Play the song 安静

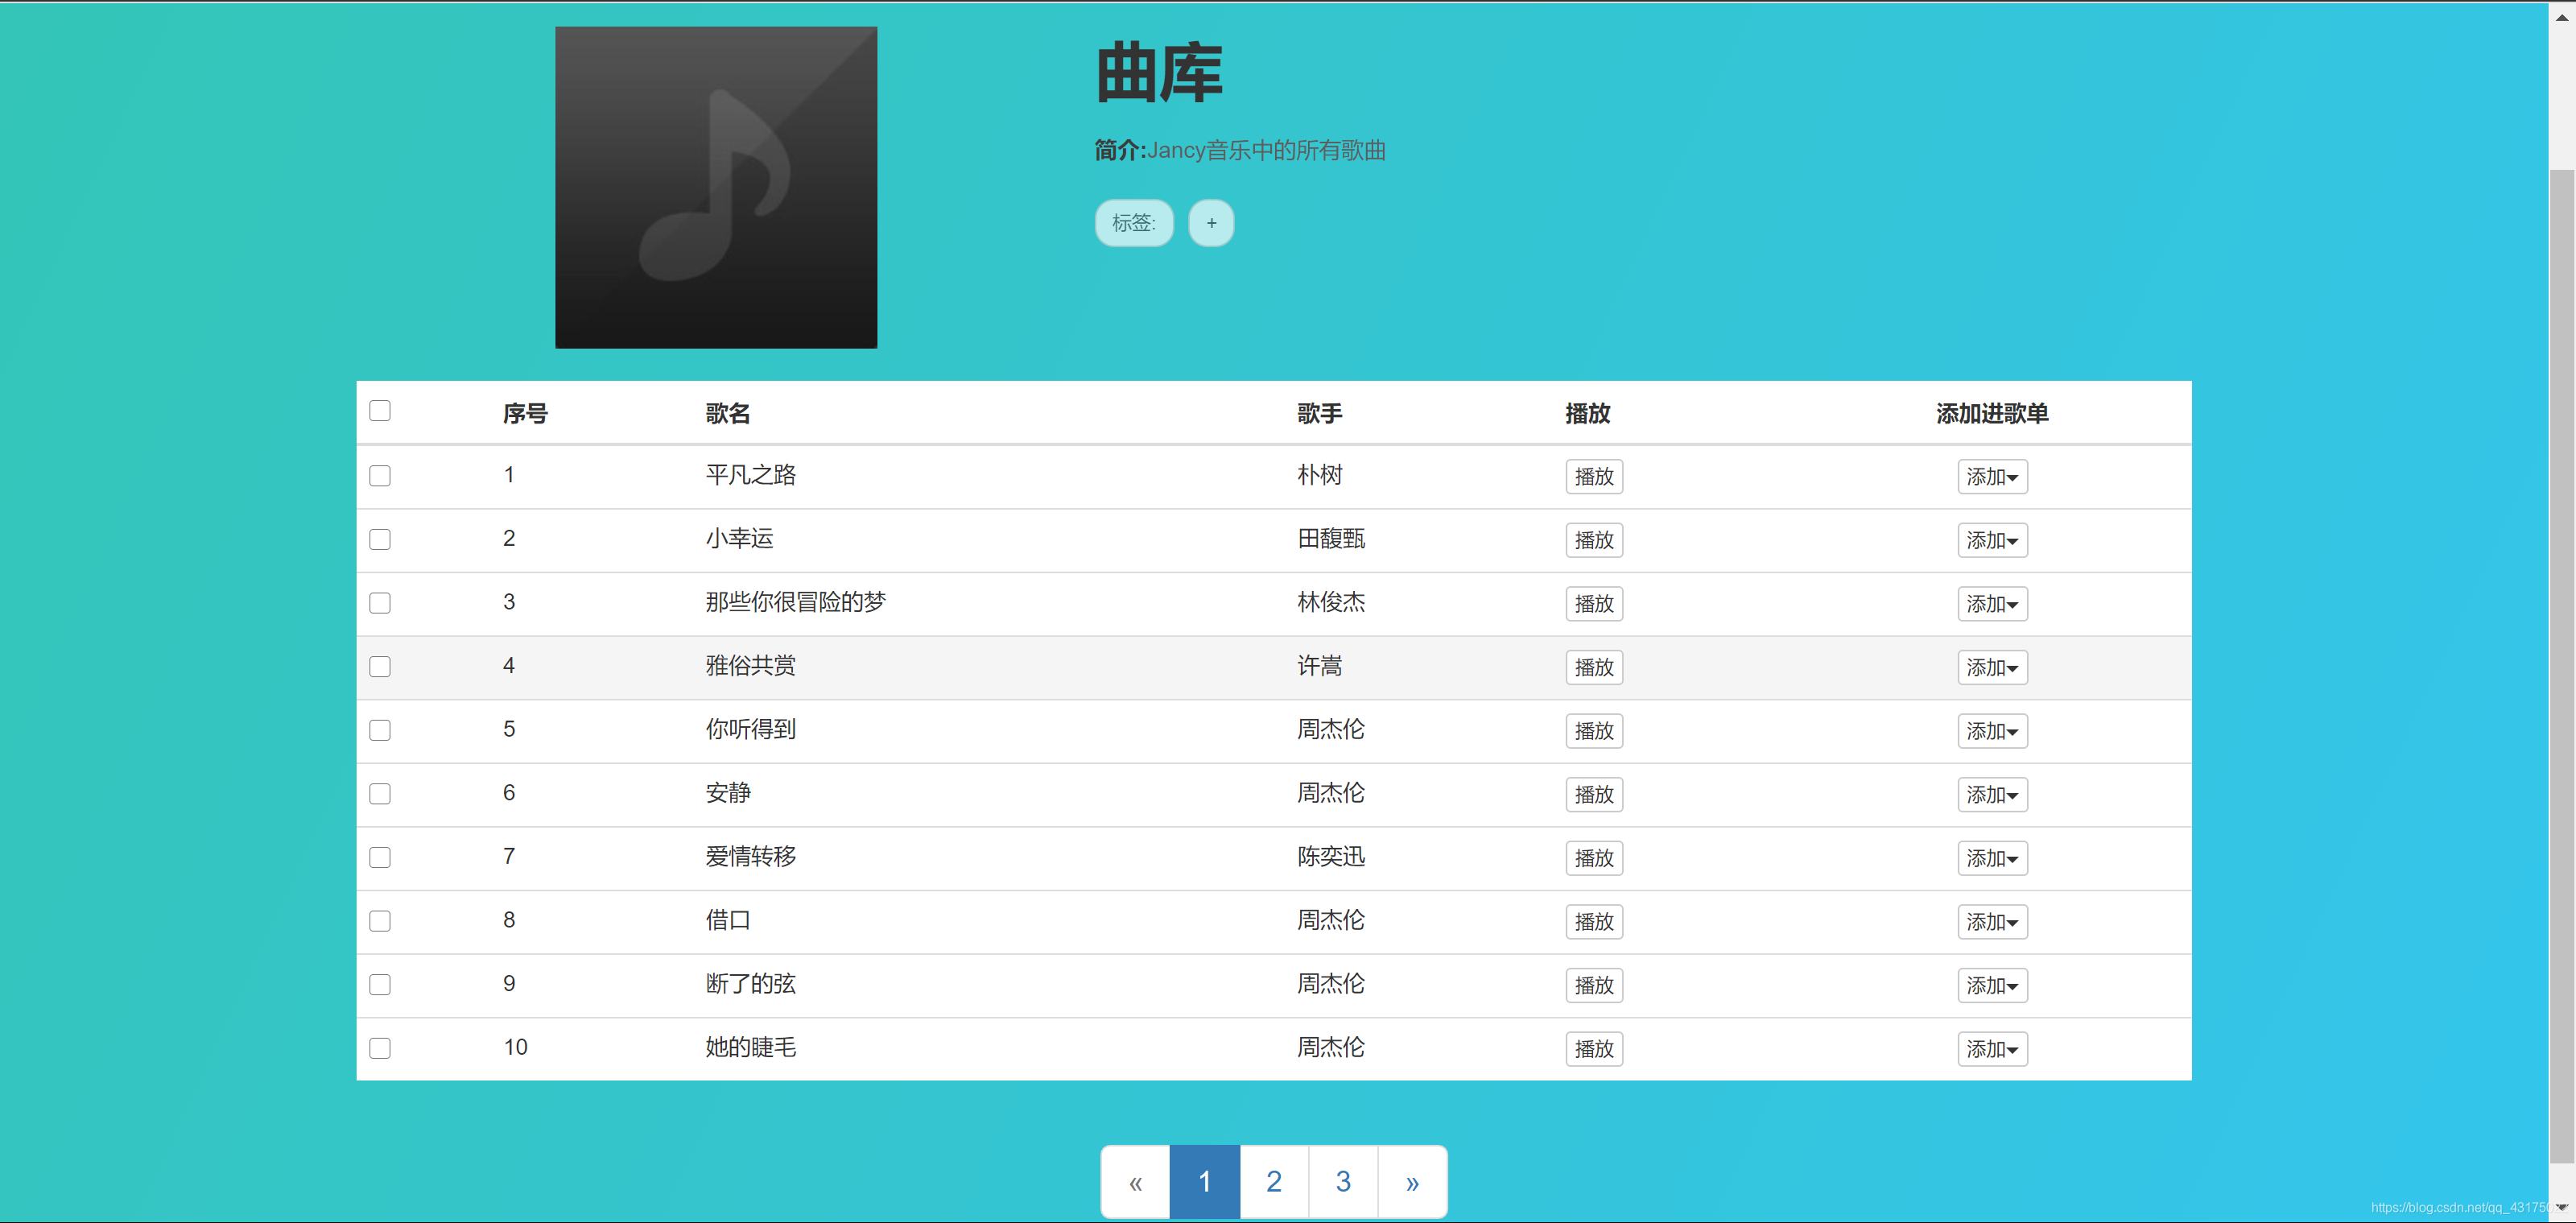pos(1594,795)
